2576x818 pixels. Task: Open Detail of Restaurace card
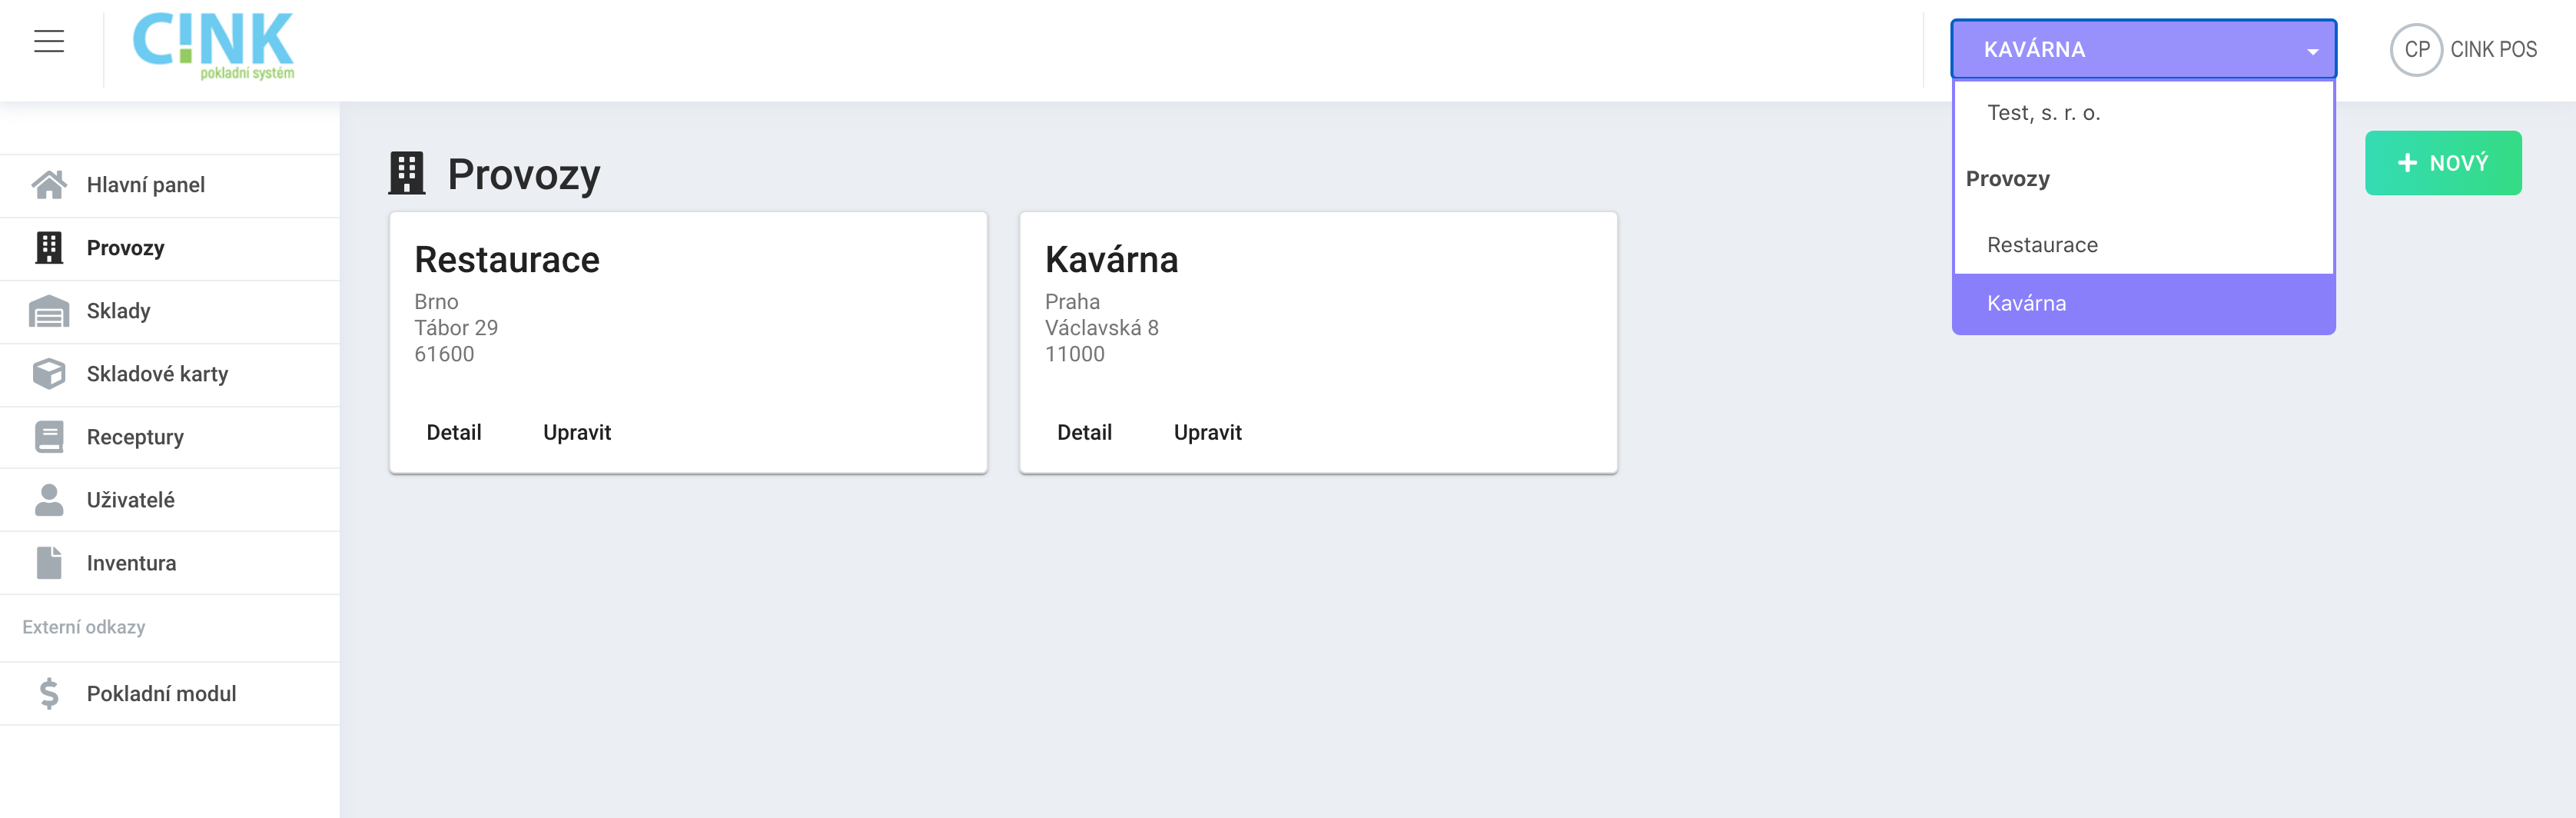tap(454, 433)
